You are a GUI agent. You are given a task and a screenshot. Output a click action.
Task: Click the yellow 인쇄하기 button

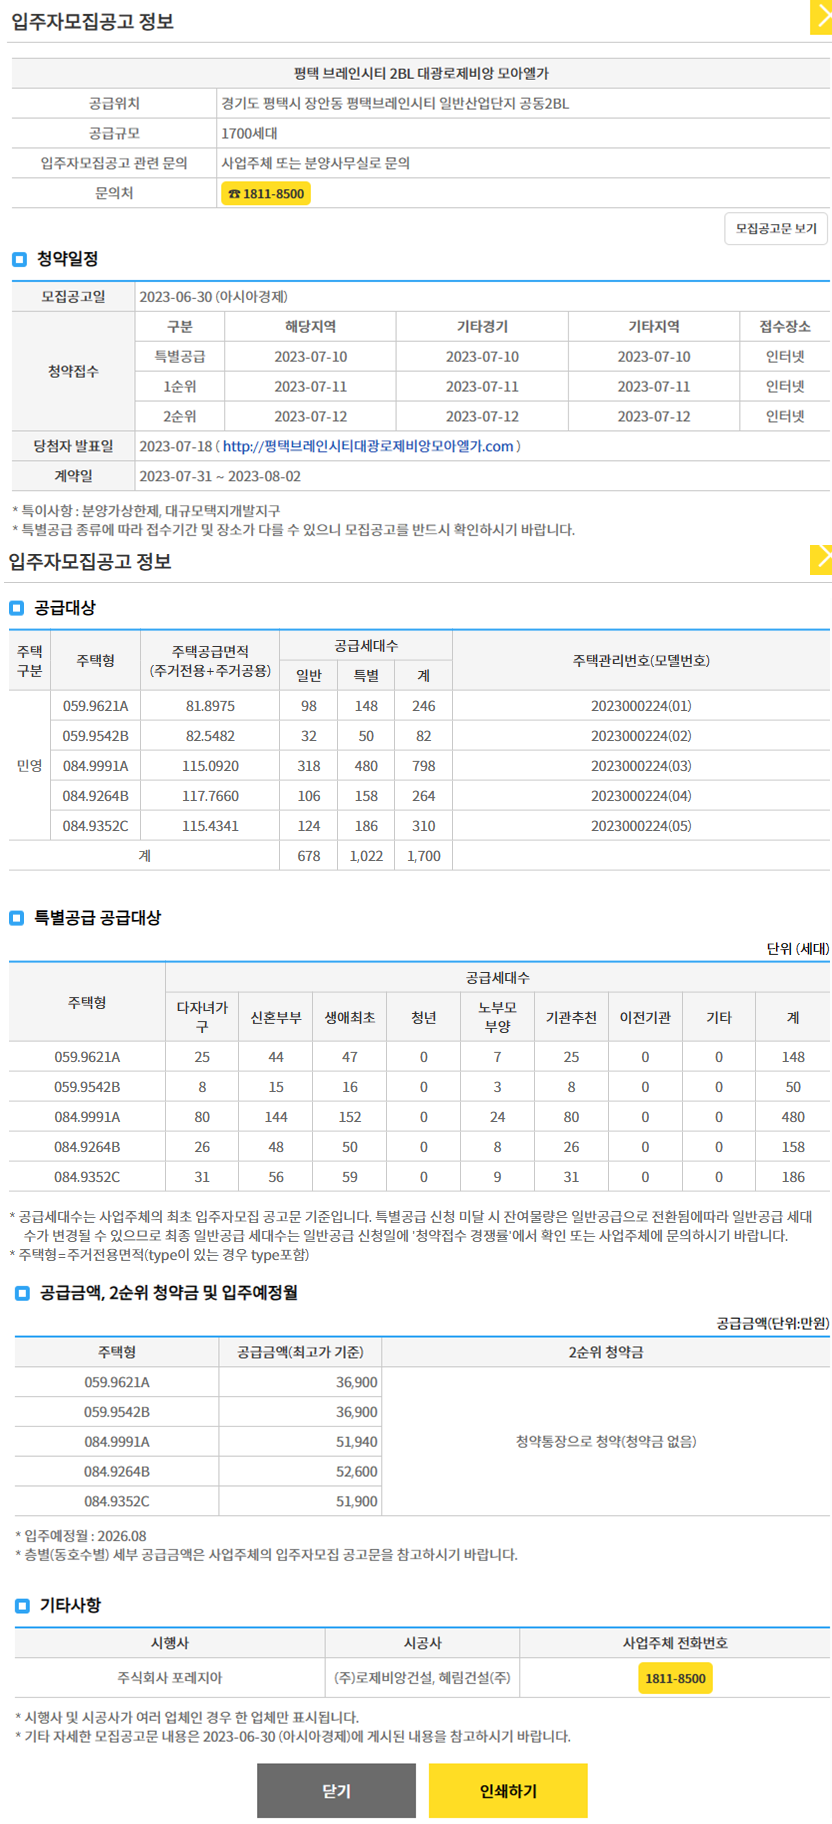coord(508,1790)
